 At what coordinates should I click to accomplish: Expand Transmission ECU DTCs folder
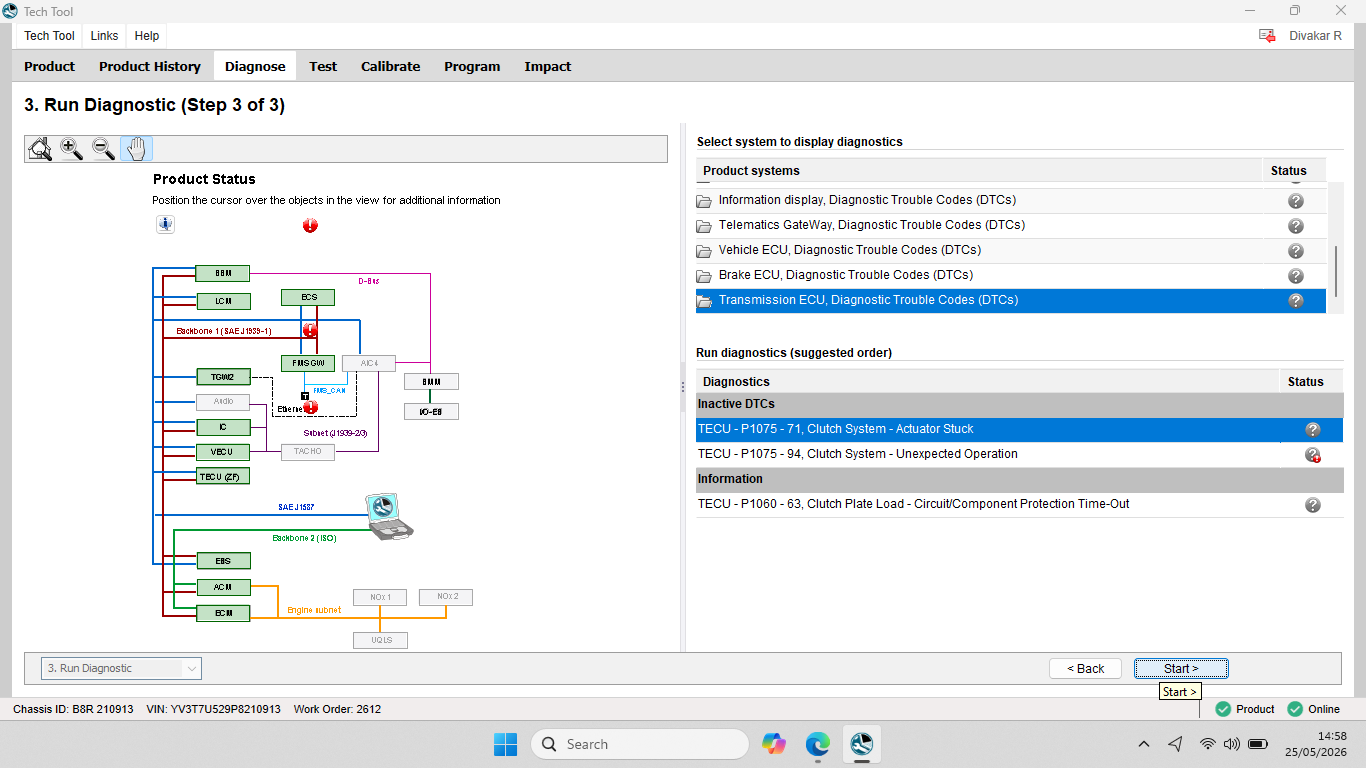tap(704, 301)
